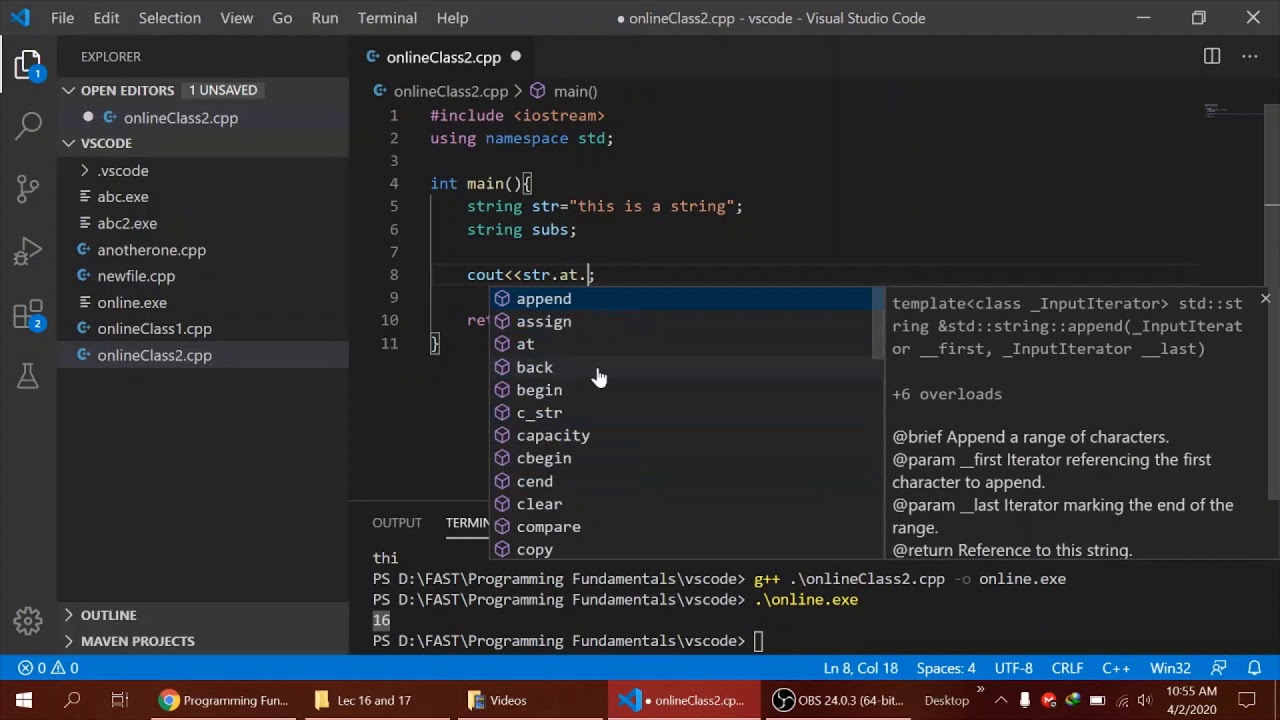Open the Test flask icon in activity bar
The image size is (1280, 720).
click(28, 376)
